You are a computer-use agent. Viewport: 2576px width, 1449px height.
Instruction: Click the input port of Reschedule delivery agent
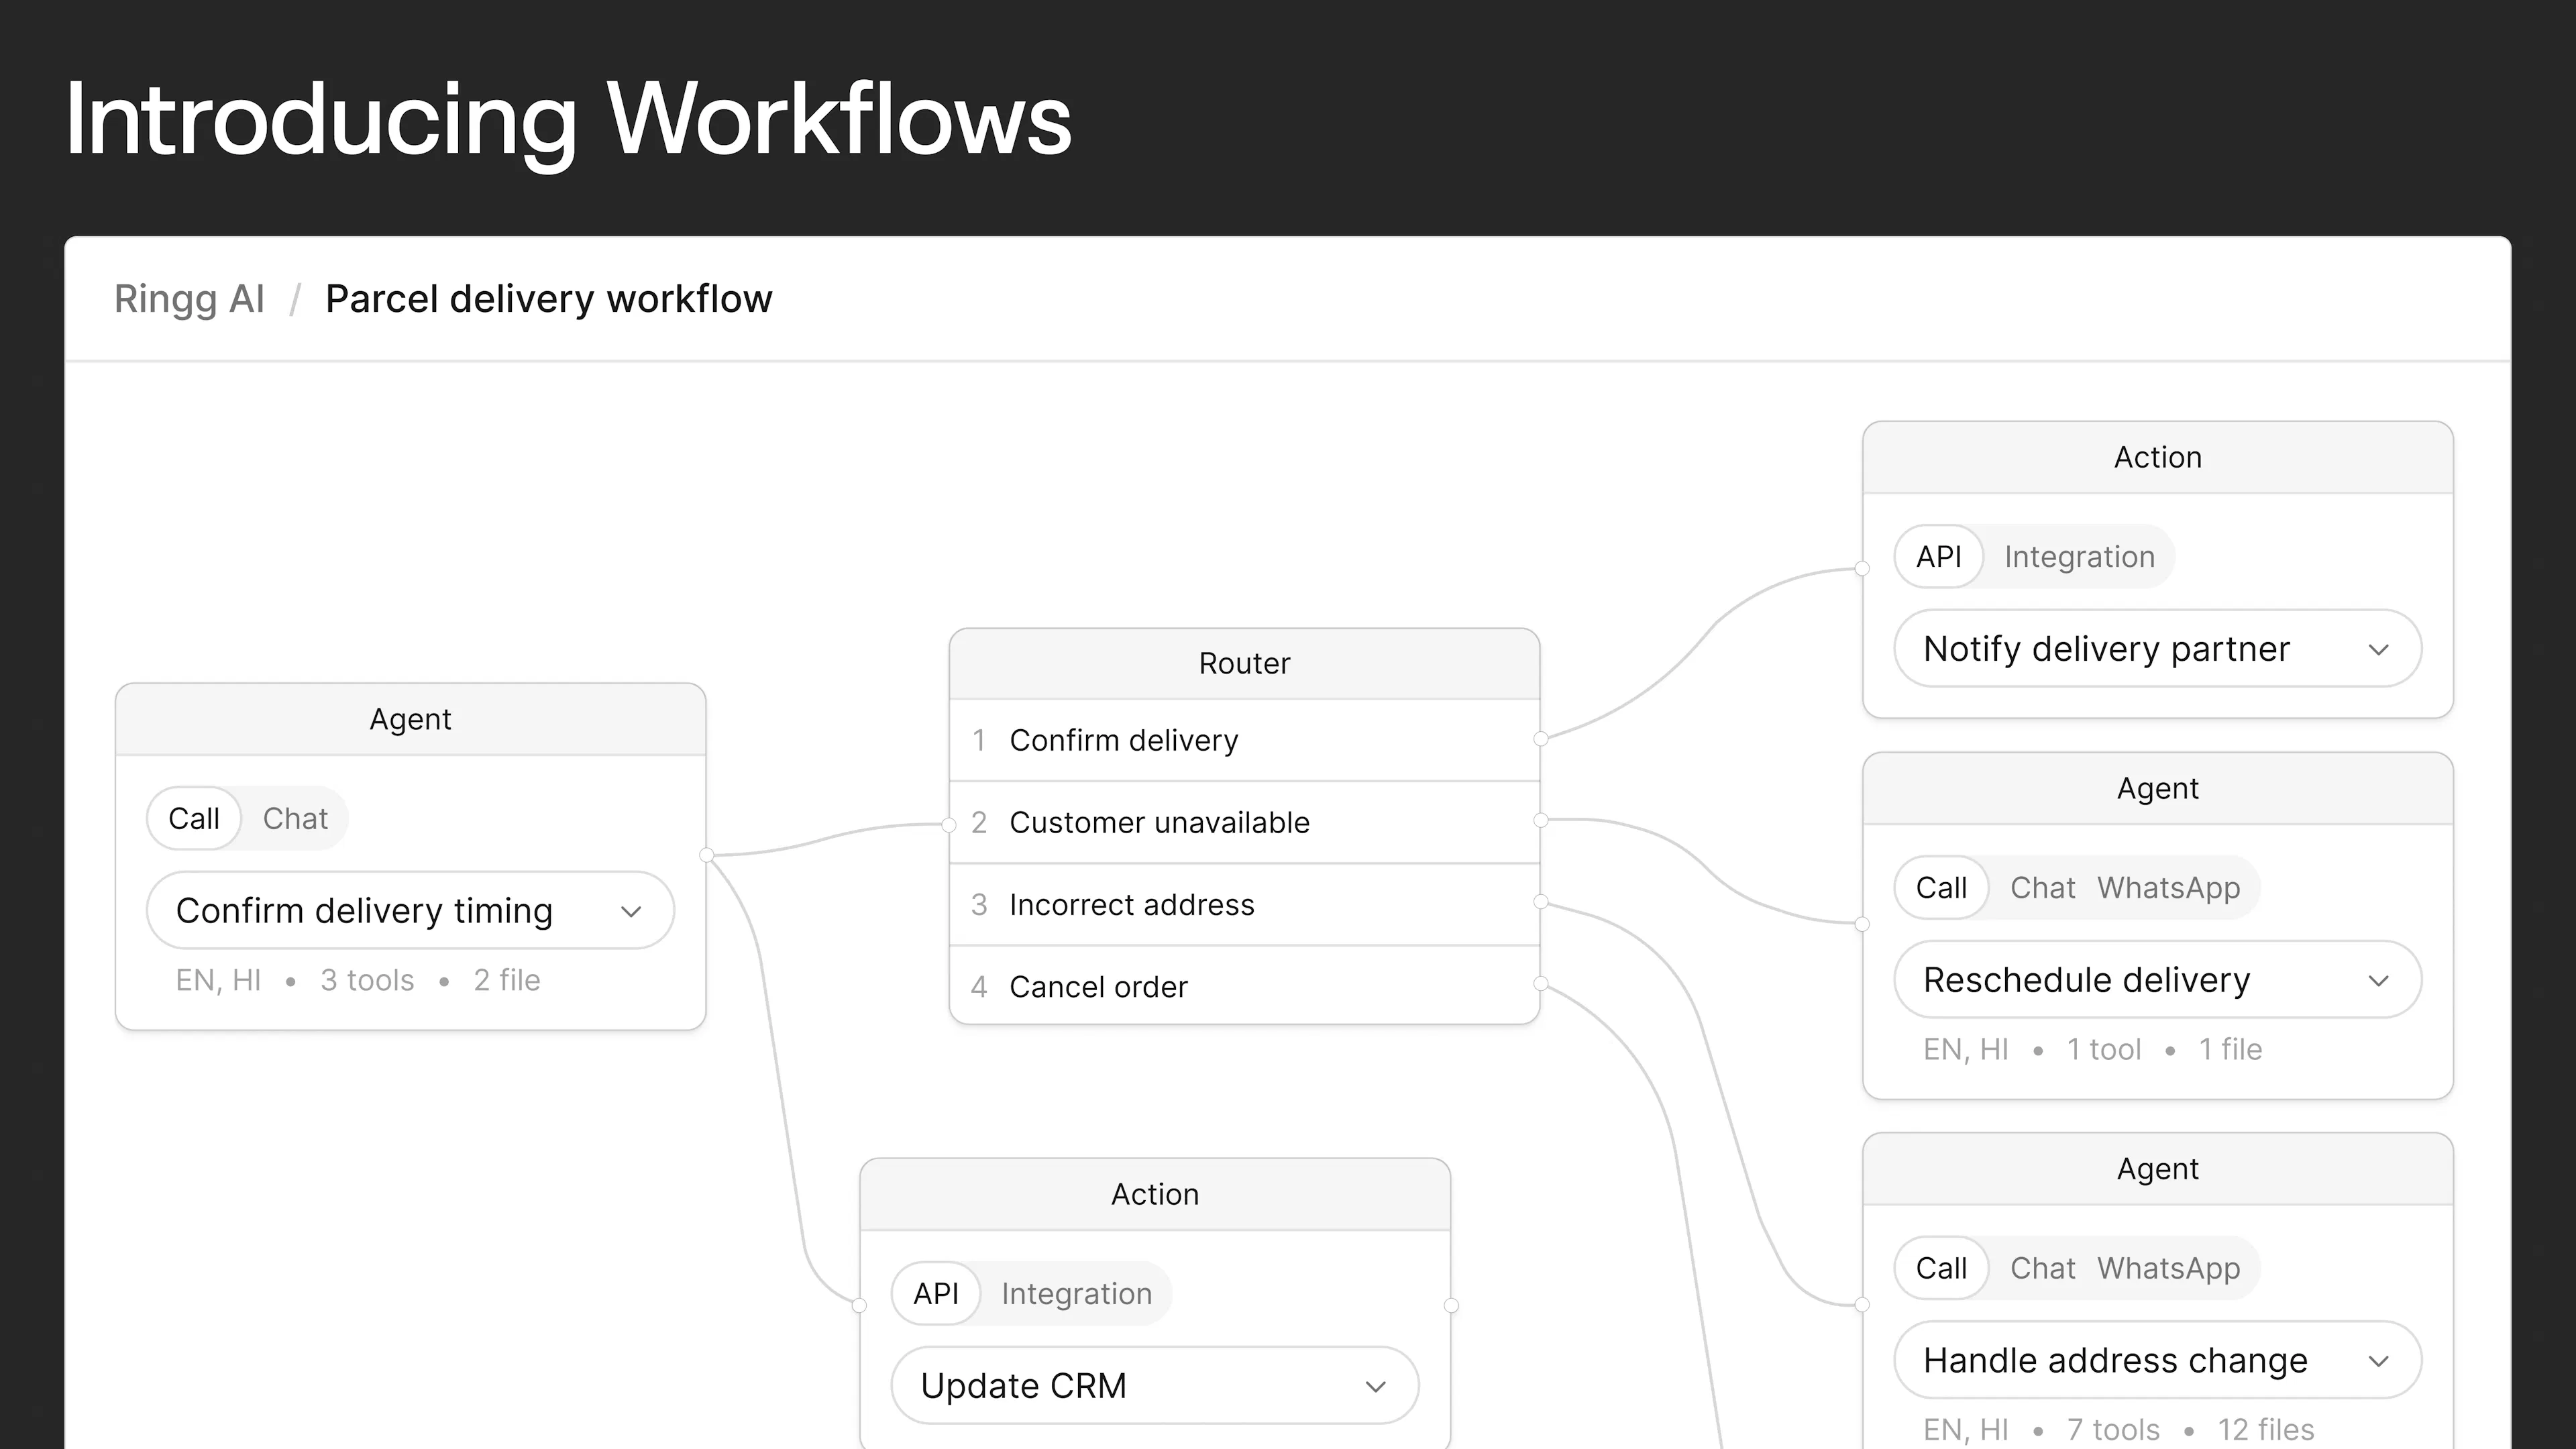click(1862, 924)
